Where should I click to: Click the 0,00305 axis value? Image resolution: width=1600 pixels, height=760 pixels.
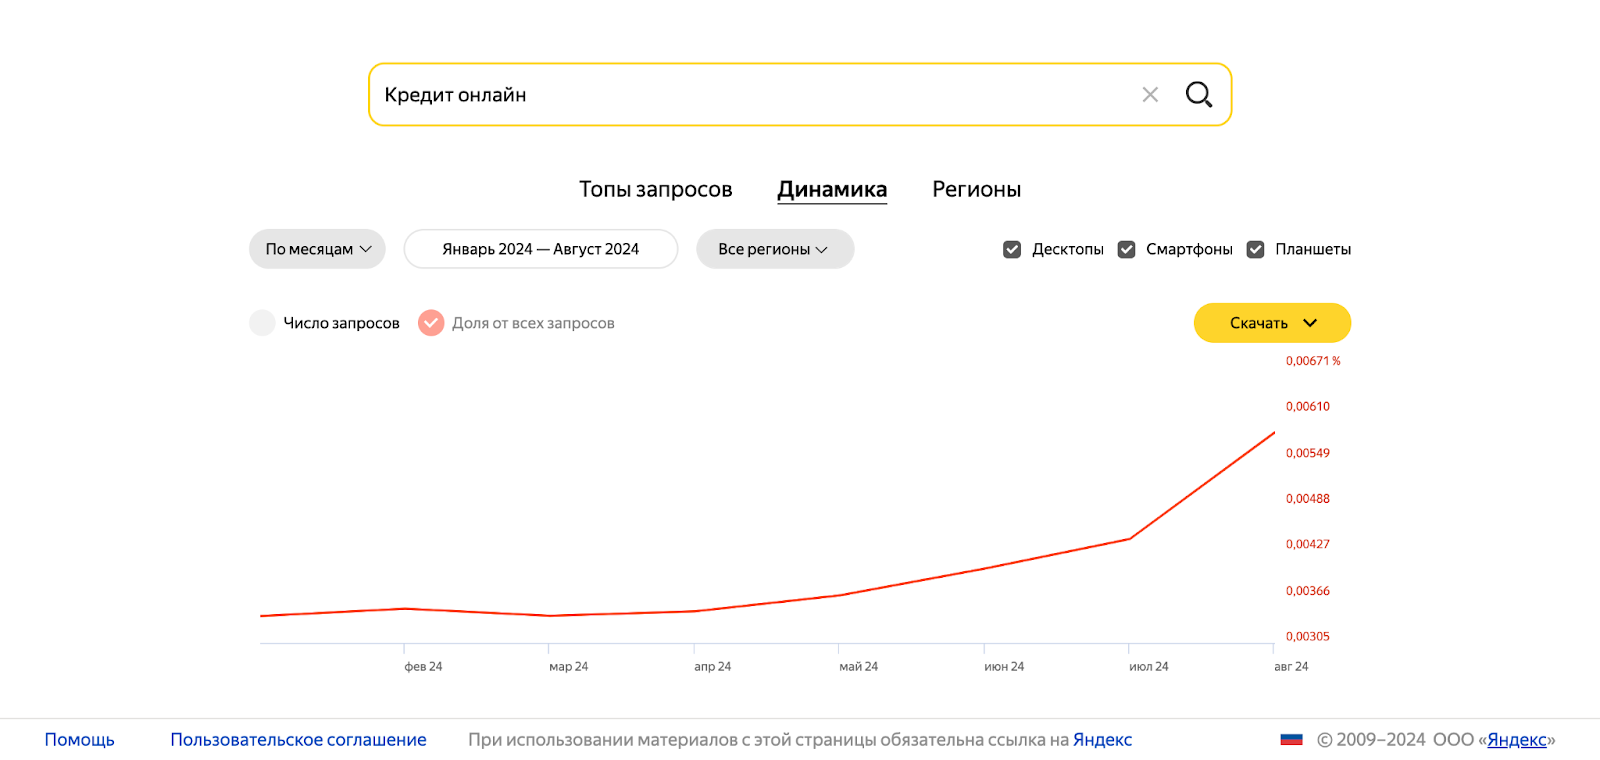[x=1308, y=636]
